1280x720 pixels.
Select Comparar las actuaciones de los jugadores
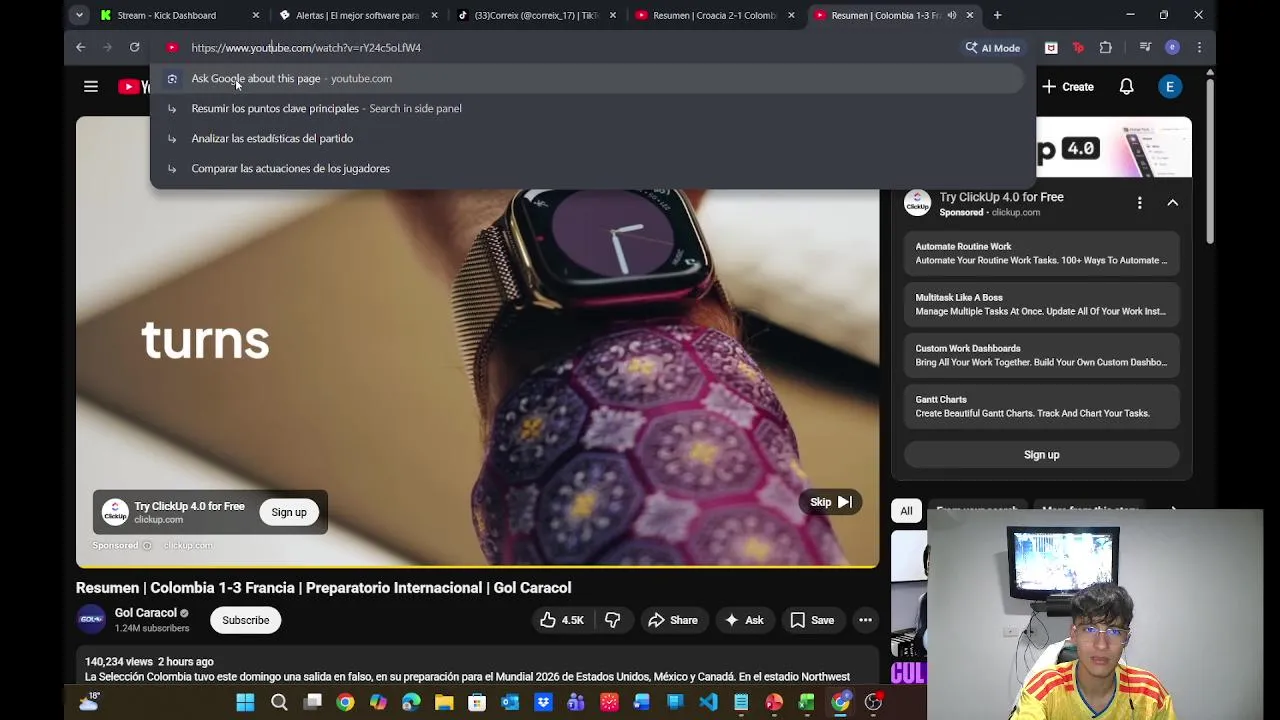(587, 168)
